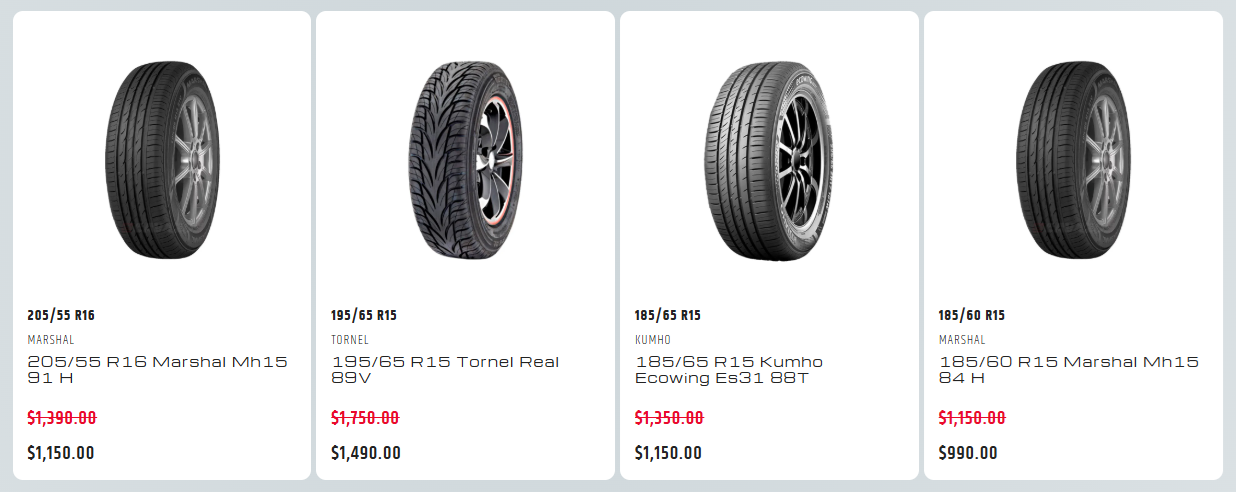Click the MARSHAL brand above the $990.00 tire

962,340
